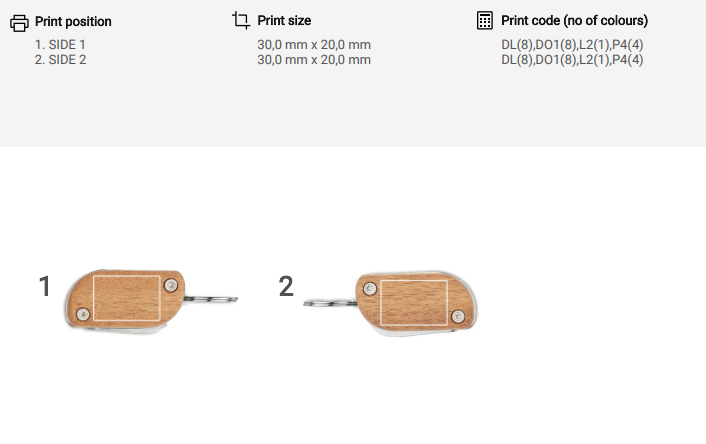
Task: Click the second-row DL(8),DO1(8),L2(1),P4(4) print code
Action: pyautogui.click(x=572, y=60)
